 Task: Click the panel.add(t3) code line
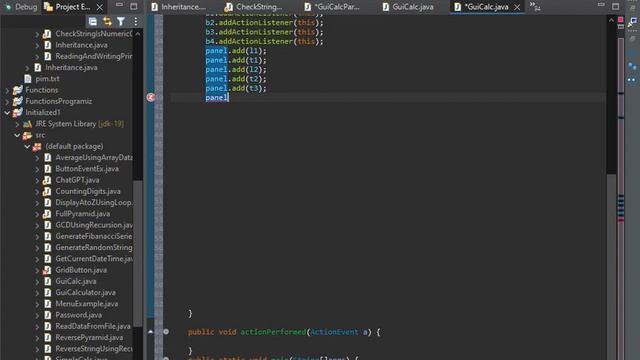tap(236, 88)
